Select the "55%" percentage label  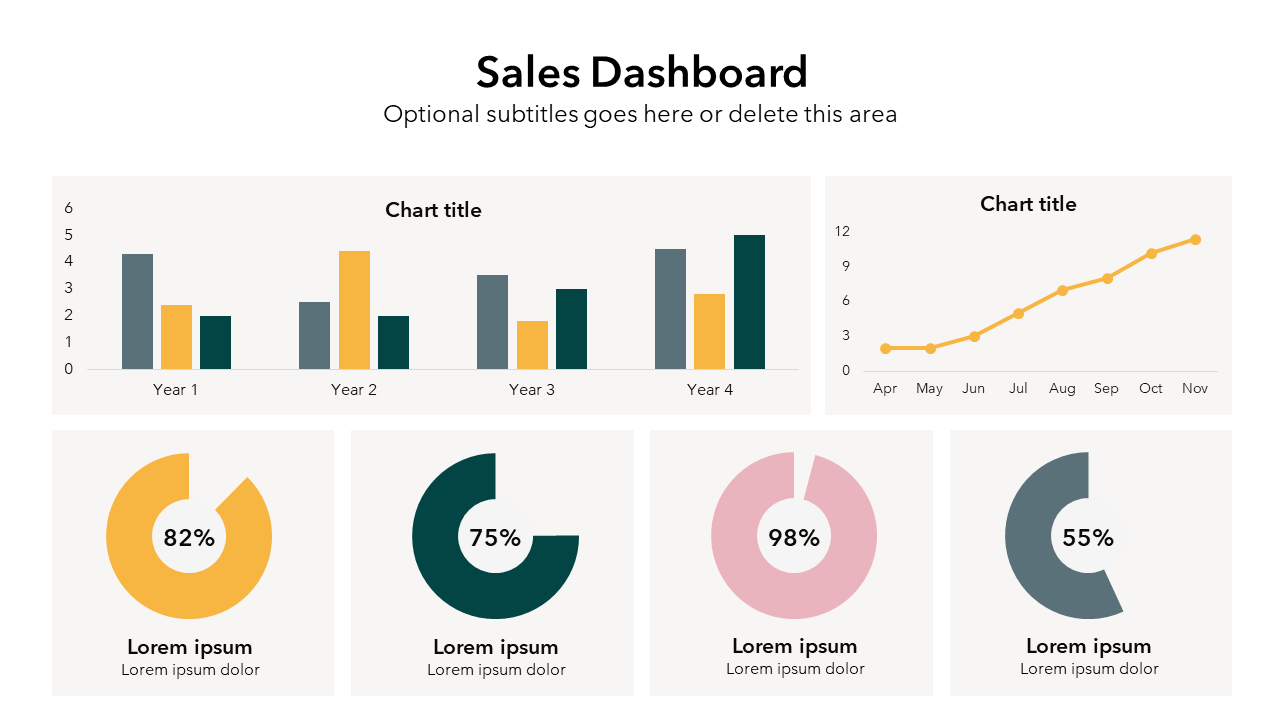(1088, 538)
